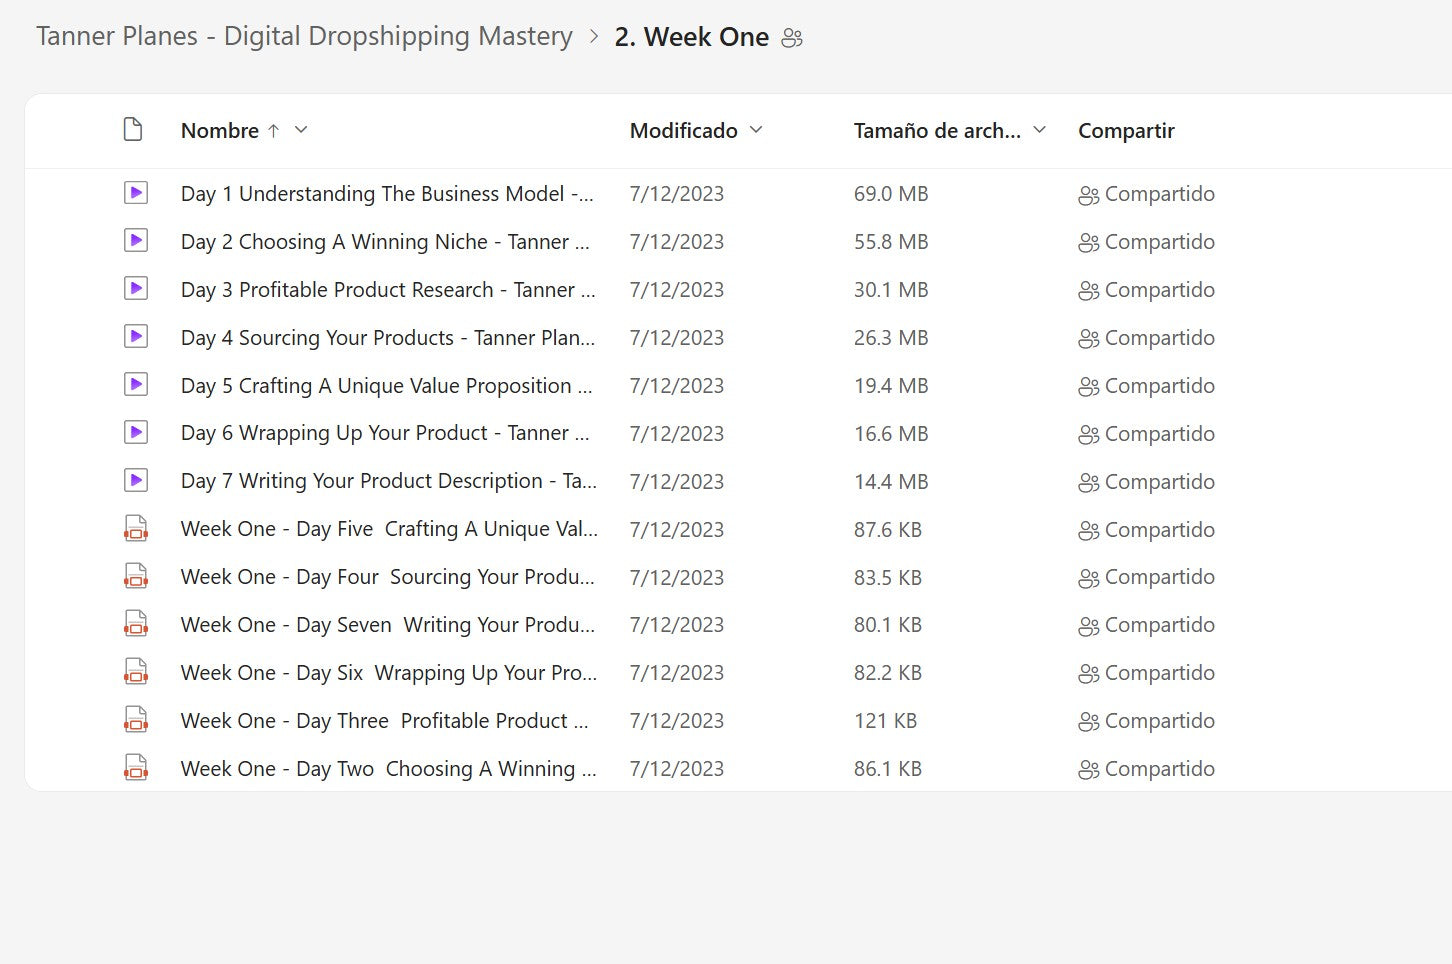
Task: Click the Week One Day Three PDF icon
Action: tap(136, 720)
